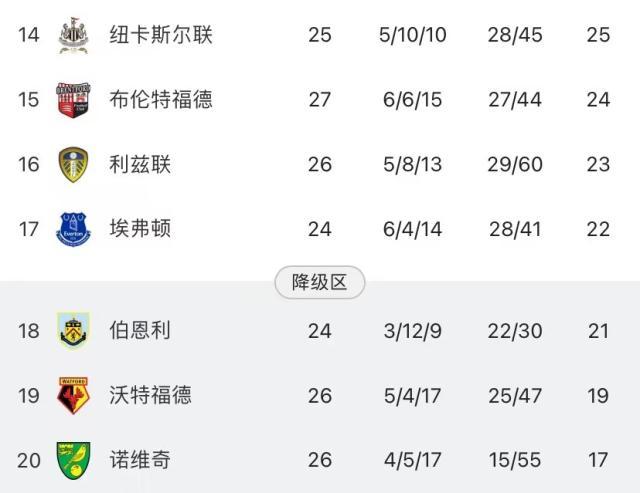Select rank number 20 in the table
The height and width of the screenshot is (493, 640).
tap(29, 460)
